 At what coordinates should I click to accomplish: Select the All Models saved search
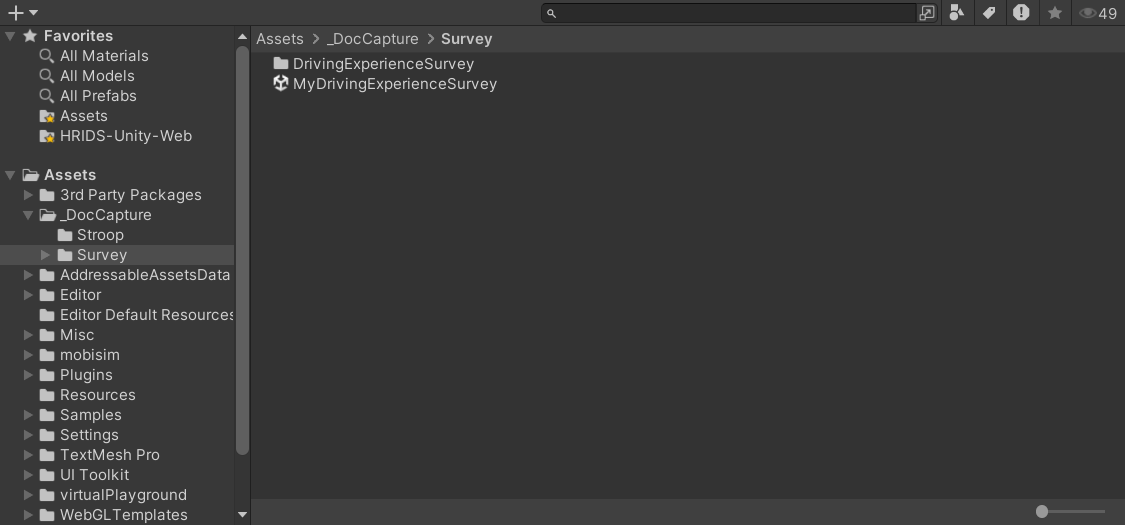point(97,76)
